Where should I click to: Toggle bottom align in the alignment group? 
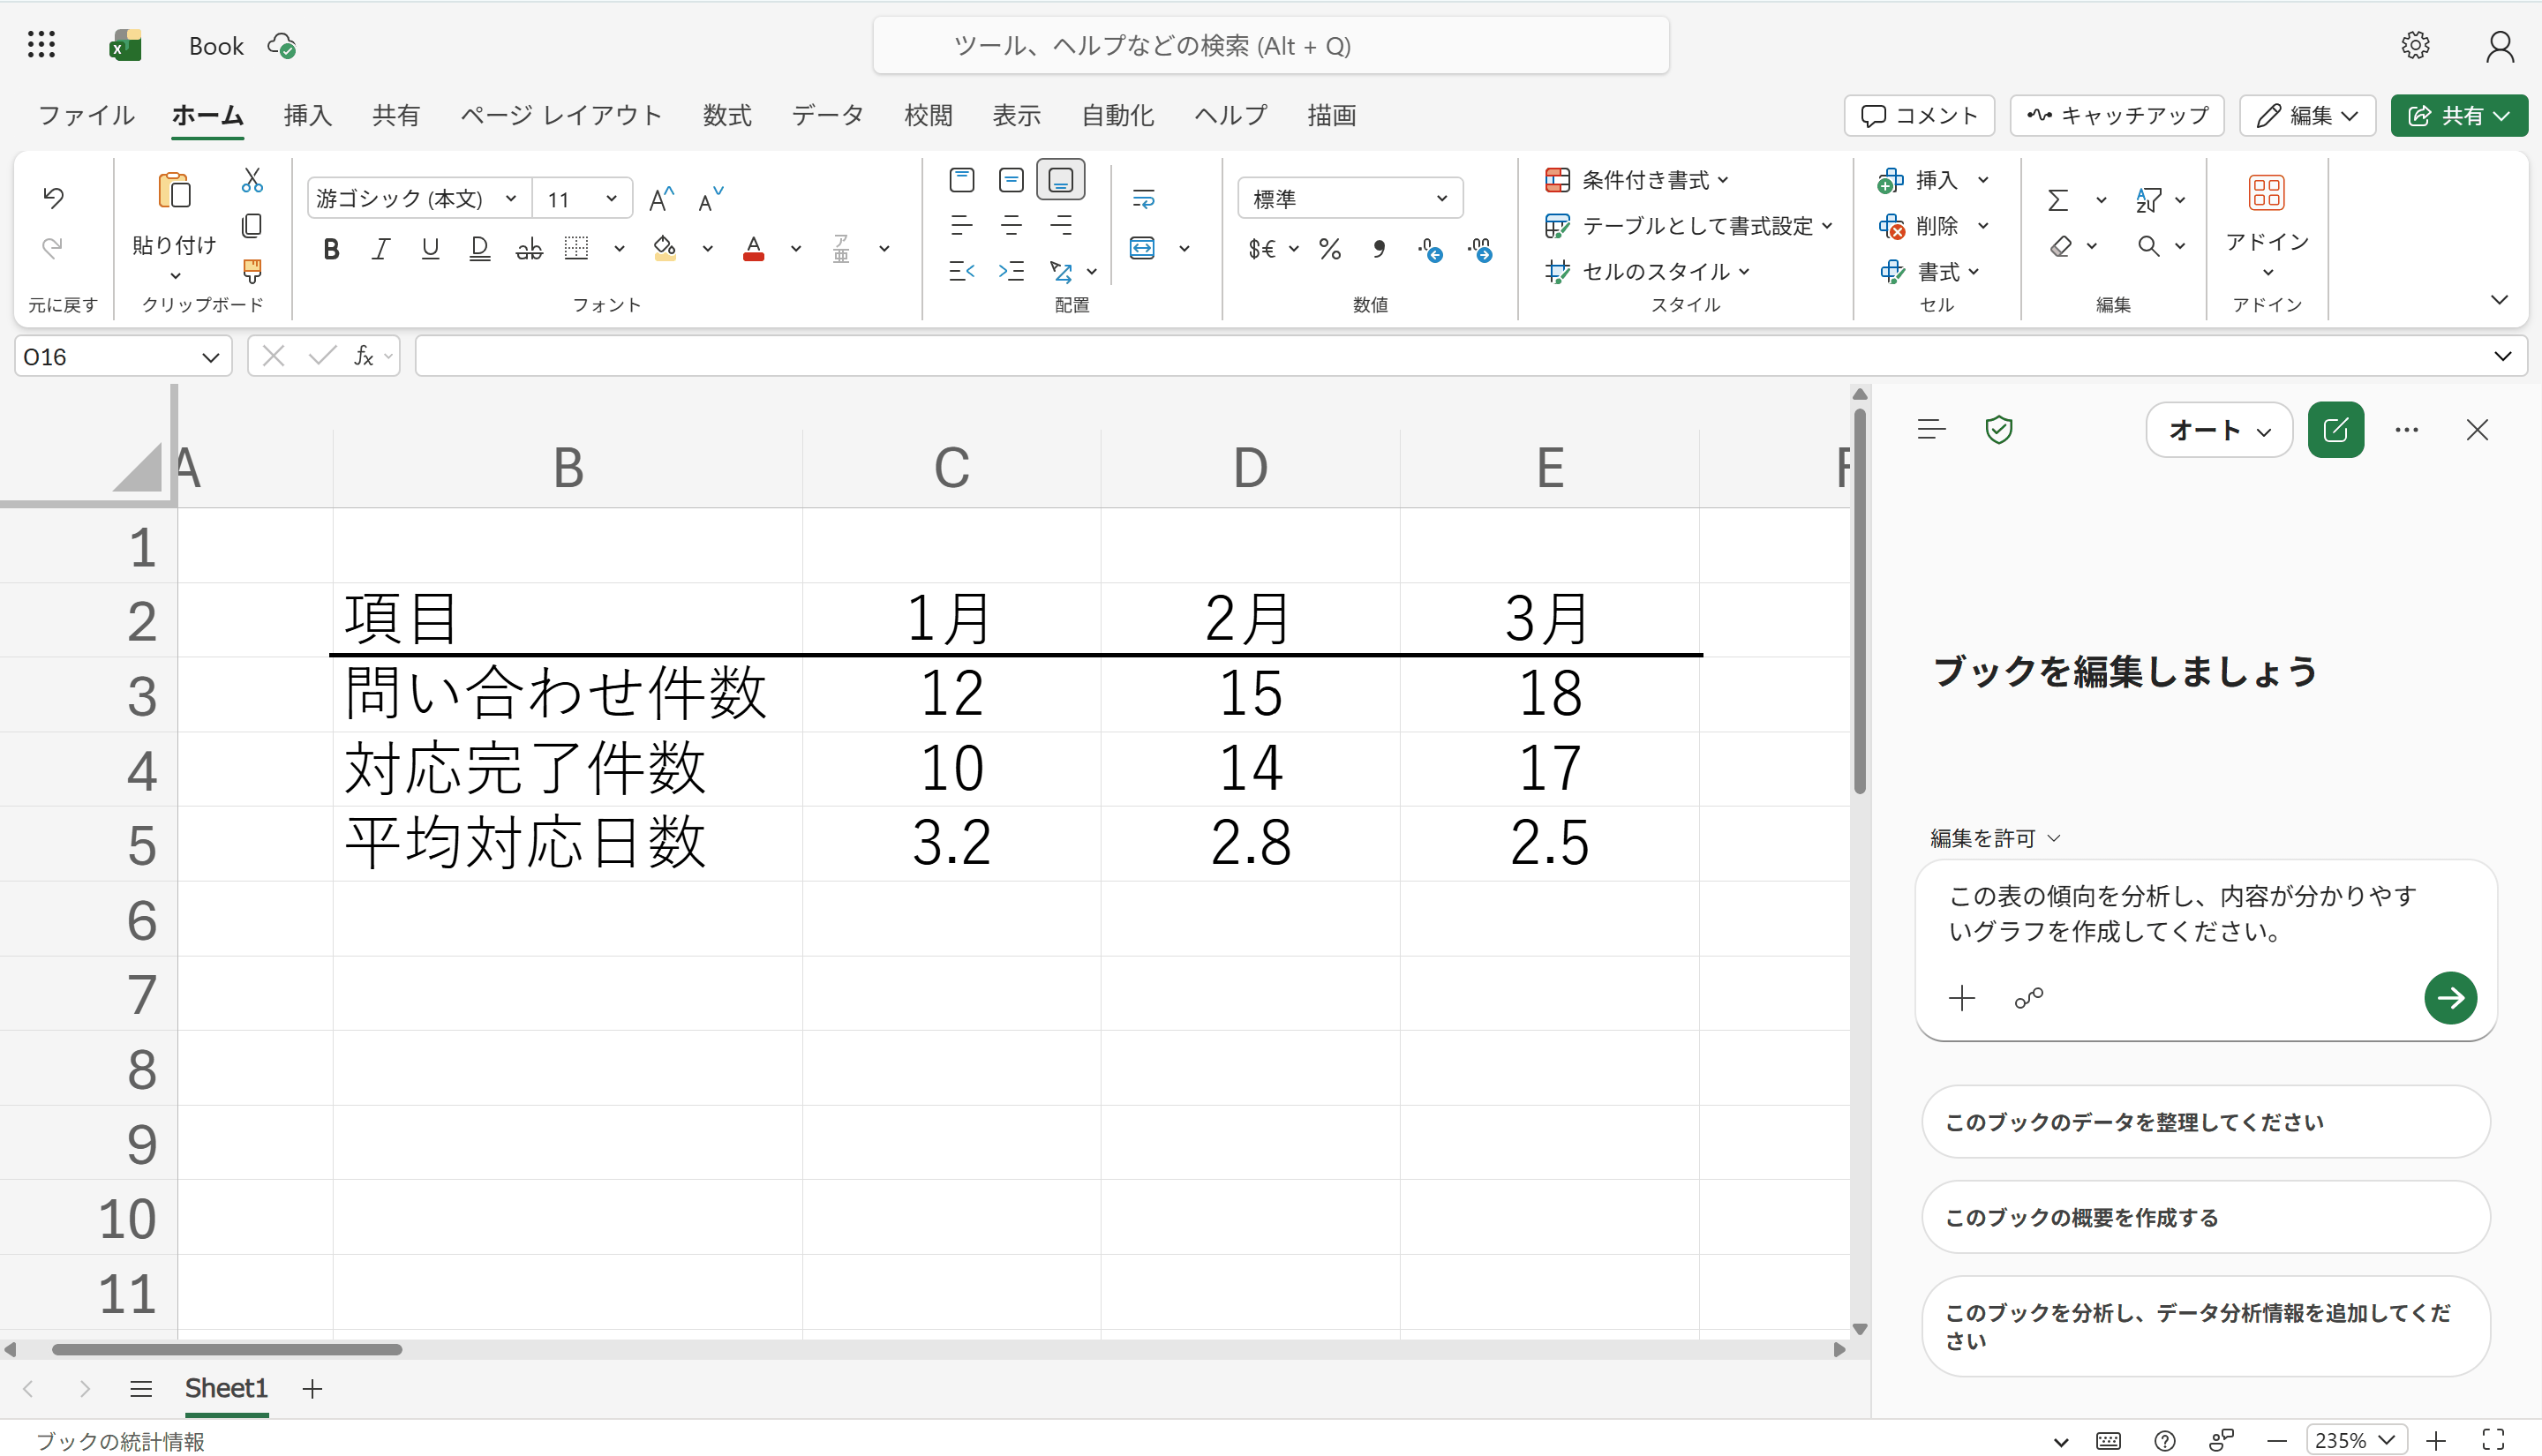click(x=1060, y=180)
